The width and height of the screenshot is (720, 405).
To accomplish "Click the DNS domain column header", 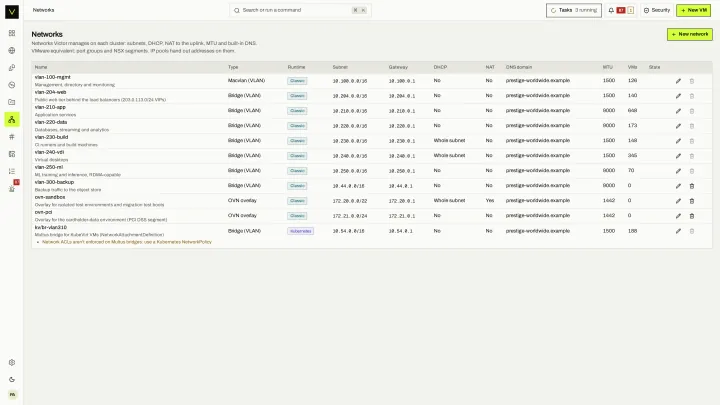I will point(518,67).
